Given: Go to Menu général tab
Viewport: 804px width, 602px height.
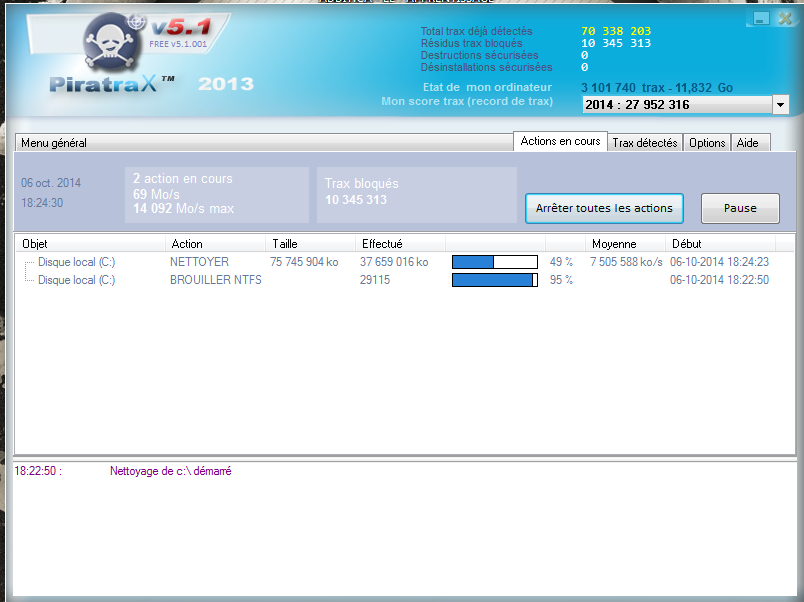Looking at the screenshot, I should pyautogui.click(x=264, y=143).
